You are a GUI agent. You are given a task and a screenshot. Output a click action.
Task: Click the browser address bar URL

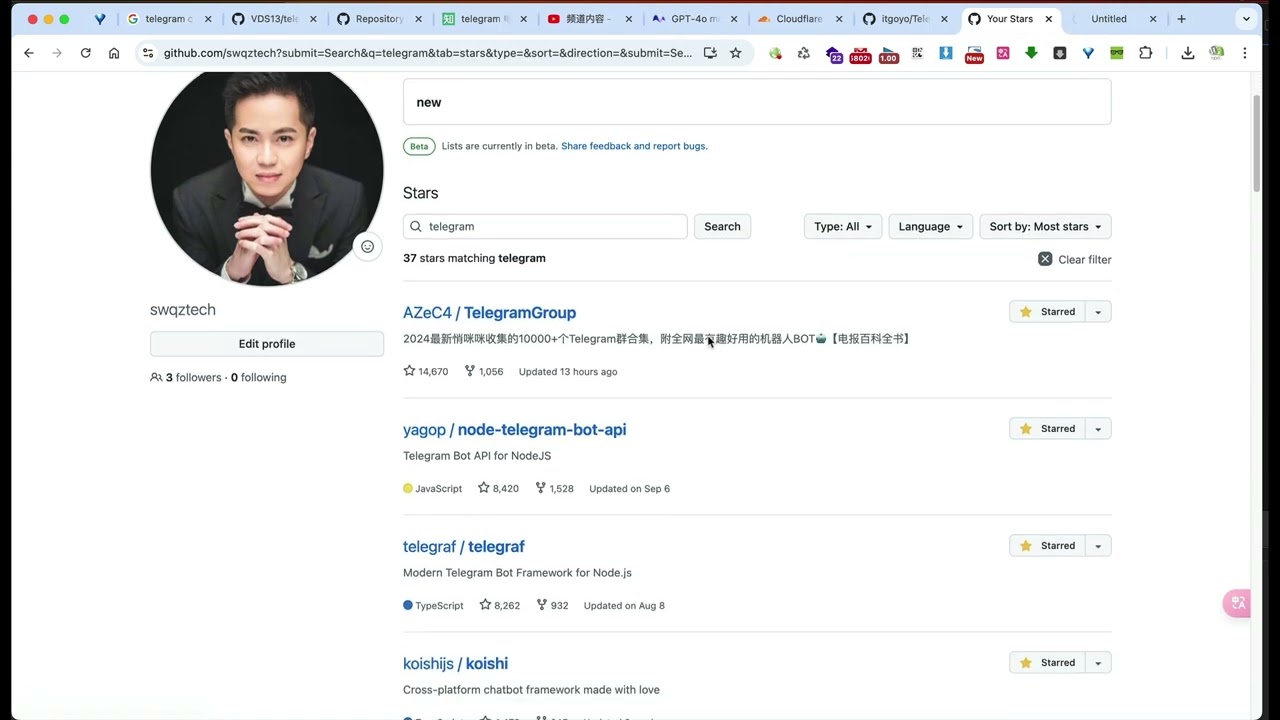pyautogui.click(x=428, y=53)
